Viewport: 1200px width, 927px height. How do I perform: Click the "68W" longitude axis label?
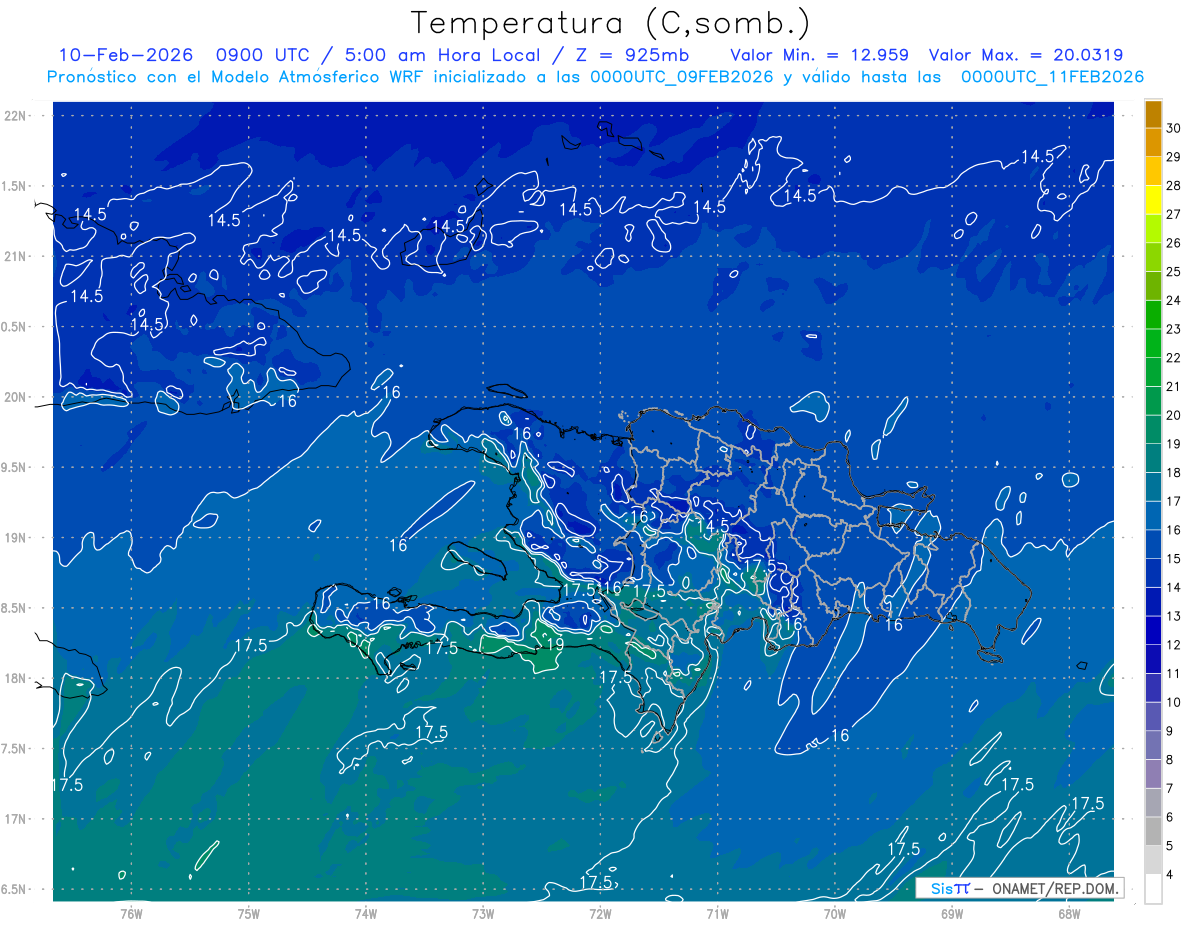[x=1069, y=914]
